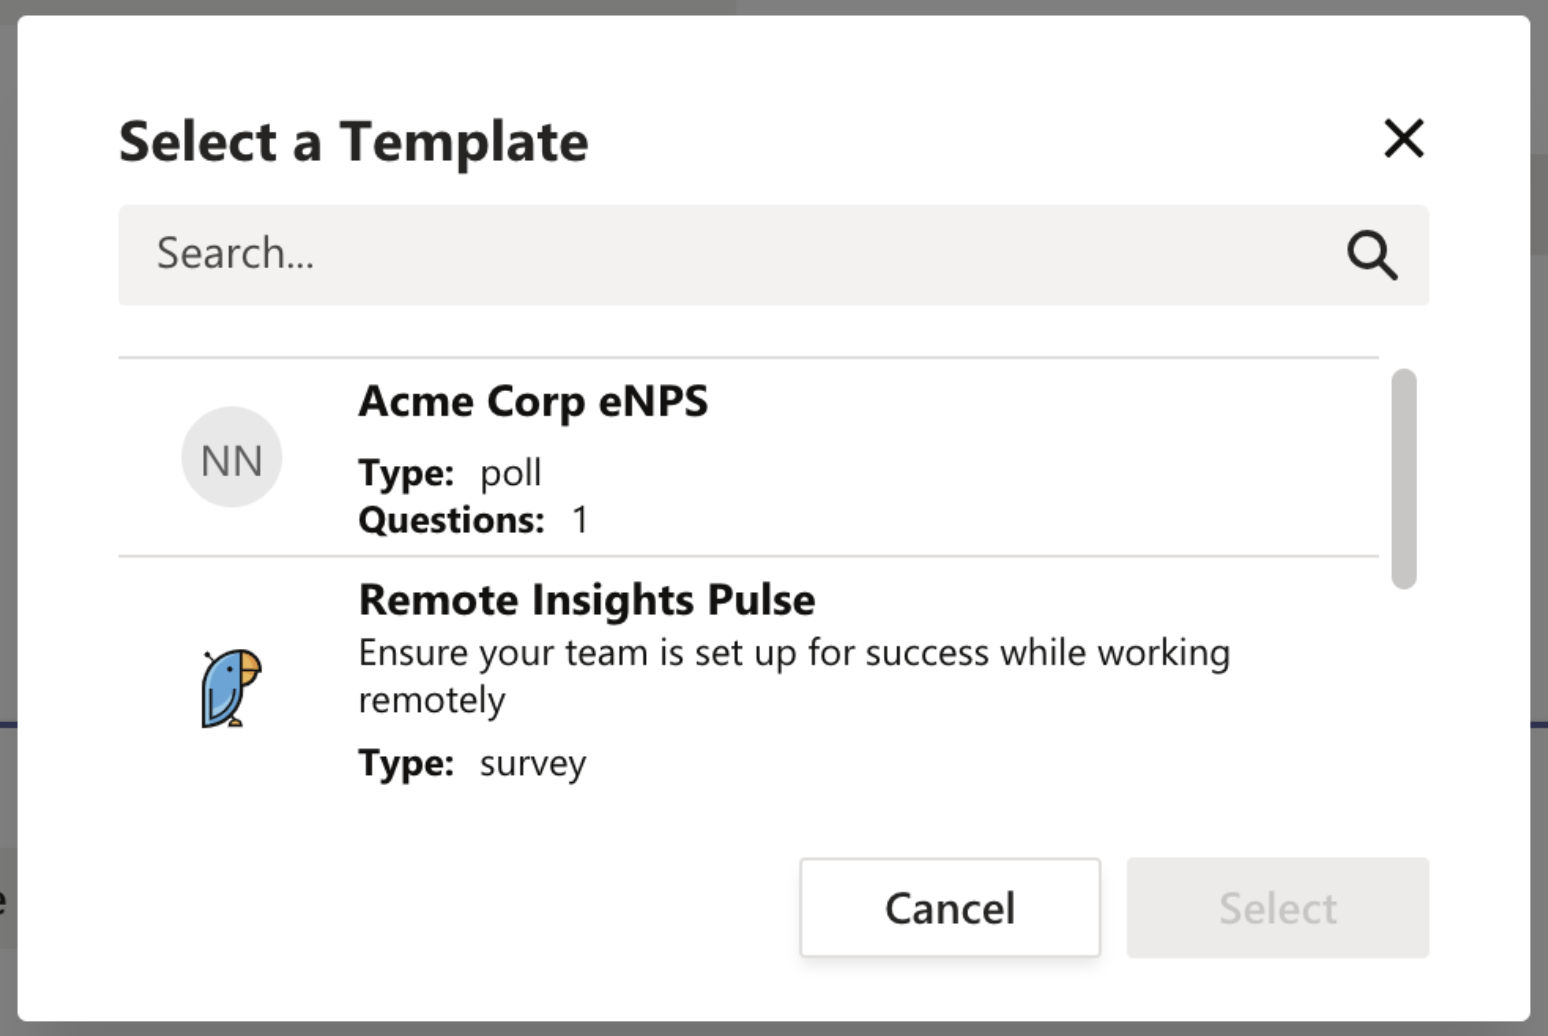Click the 'Questions:' bold label
This screenshot has width=1548, height=1036.
451,520
